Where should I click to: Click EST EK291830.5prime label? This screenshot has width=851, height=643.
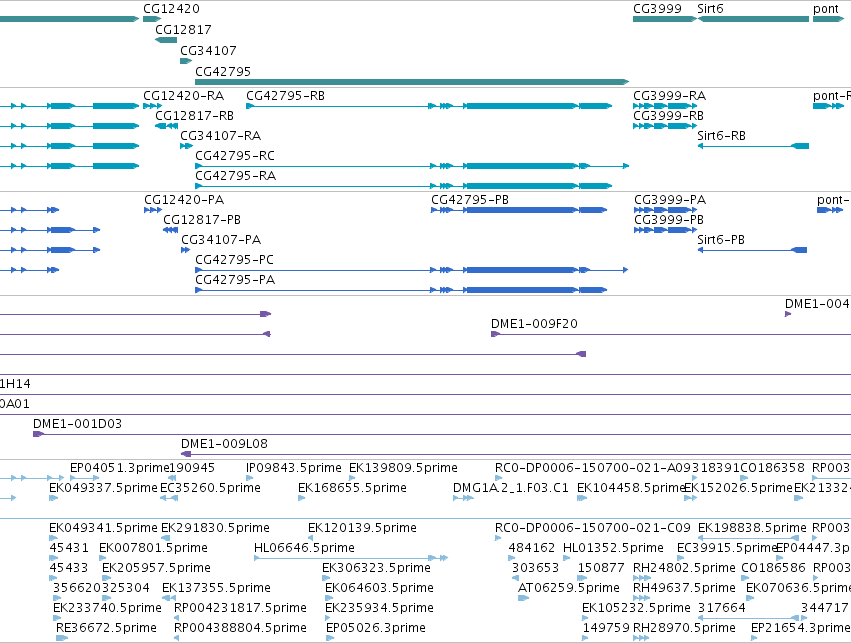[x=215, y=528]
